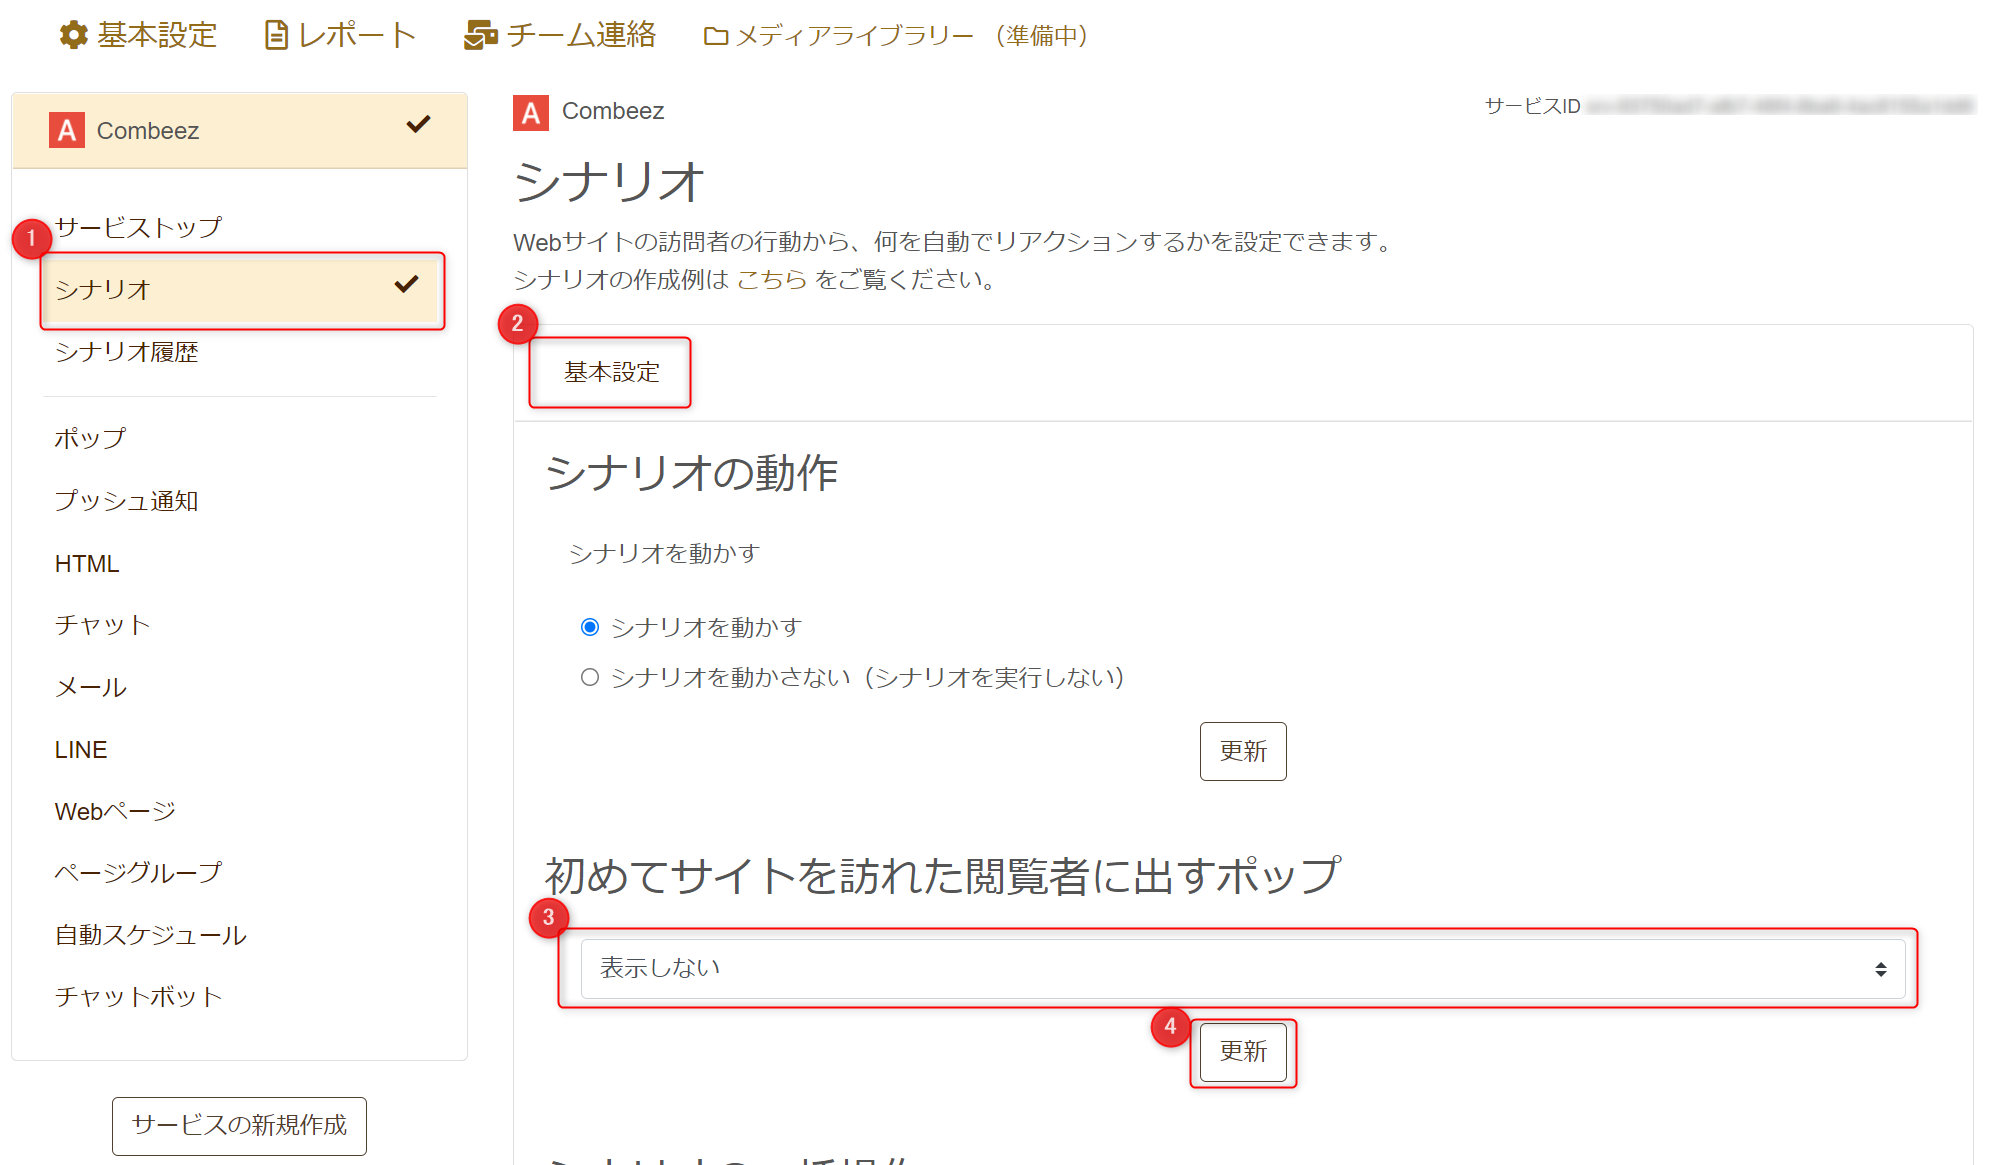Screen dimensions: 1989x1165
Task: Open ポップ in sidebar
Action: click(91, 438)
